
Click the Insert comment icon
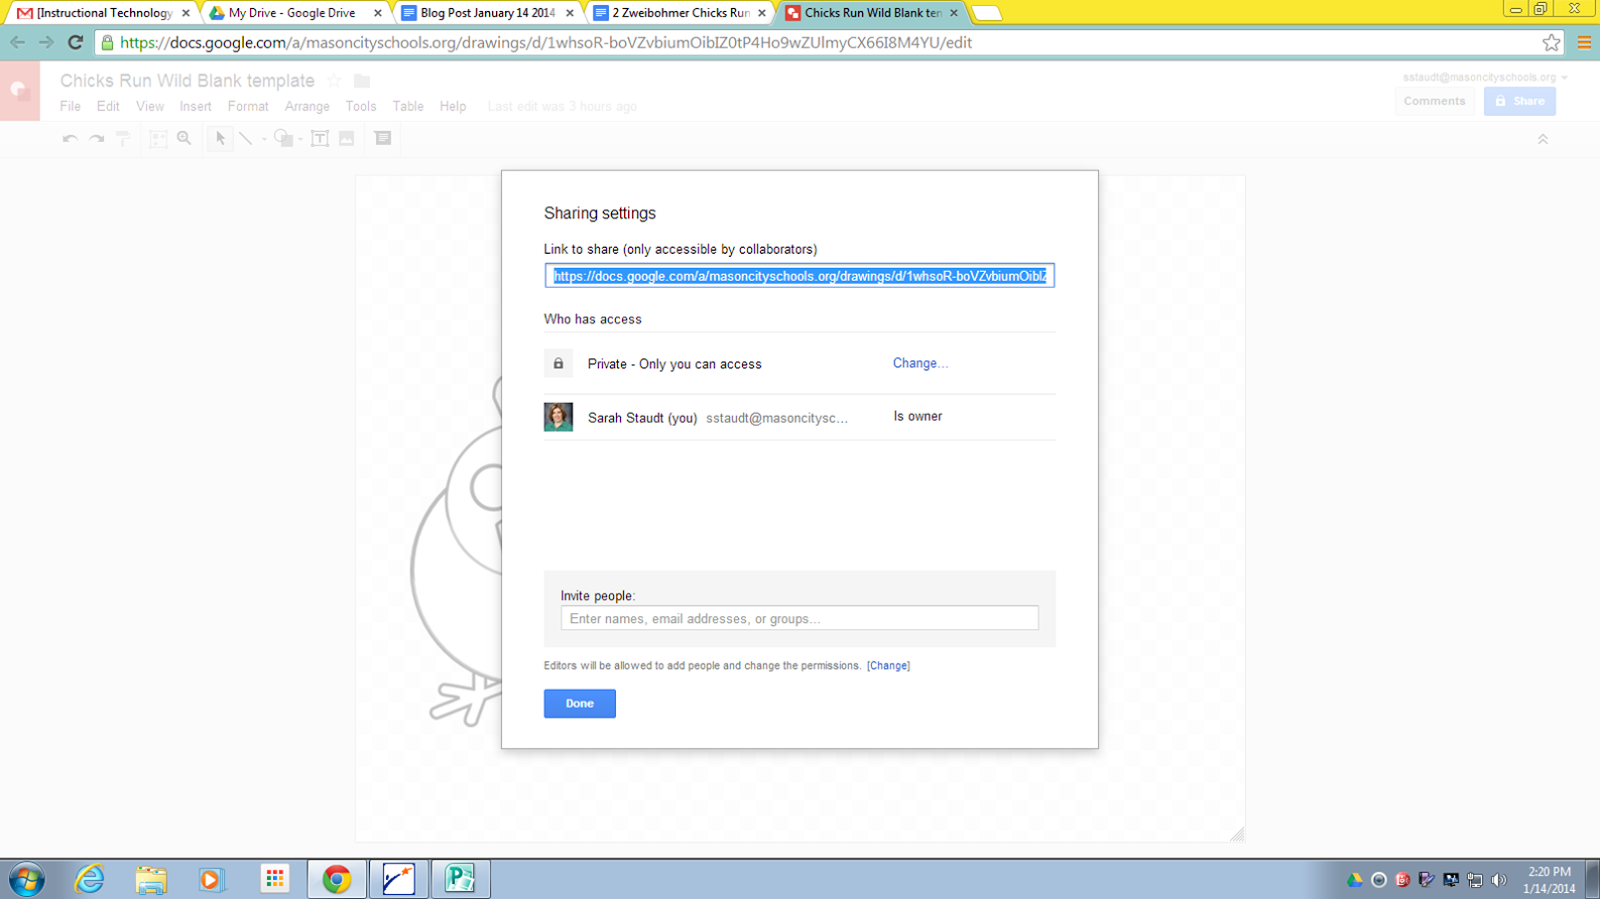coord(383,139)
